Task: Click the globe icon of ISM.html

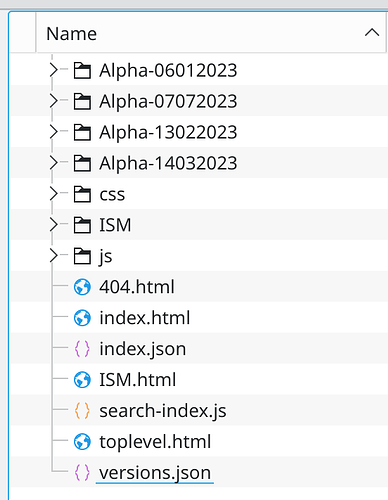Action: pos(82,380)
